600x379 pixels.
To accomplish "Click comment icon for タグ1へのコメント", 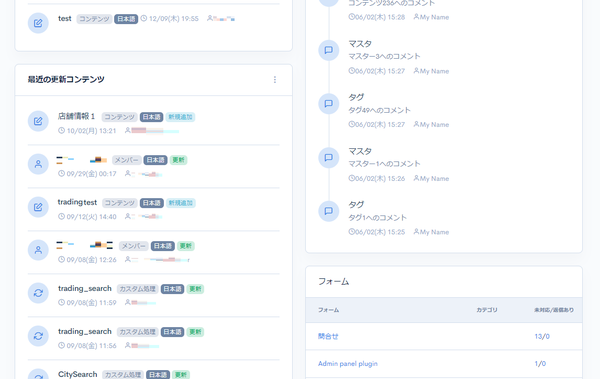I will (x=328, y=211).
